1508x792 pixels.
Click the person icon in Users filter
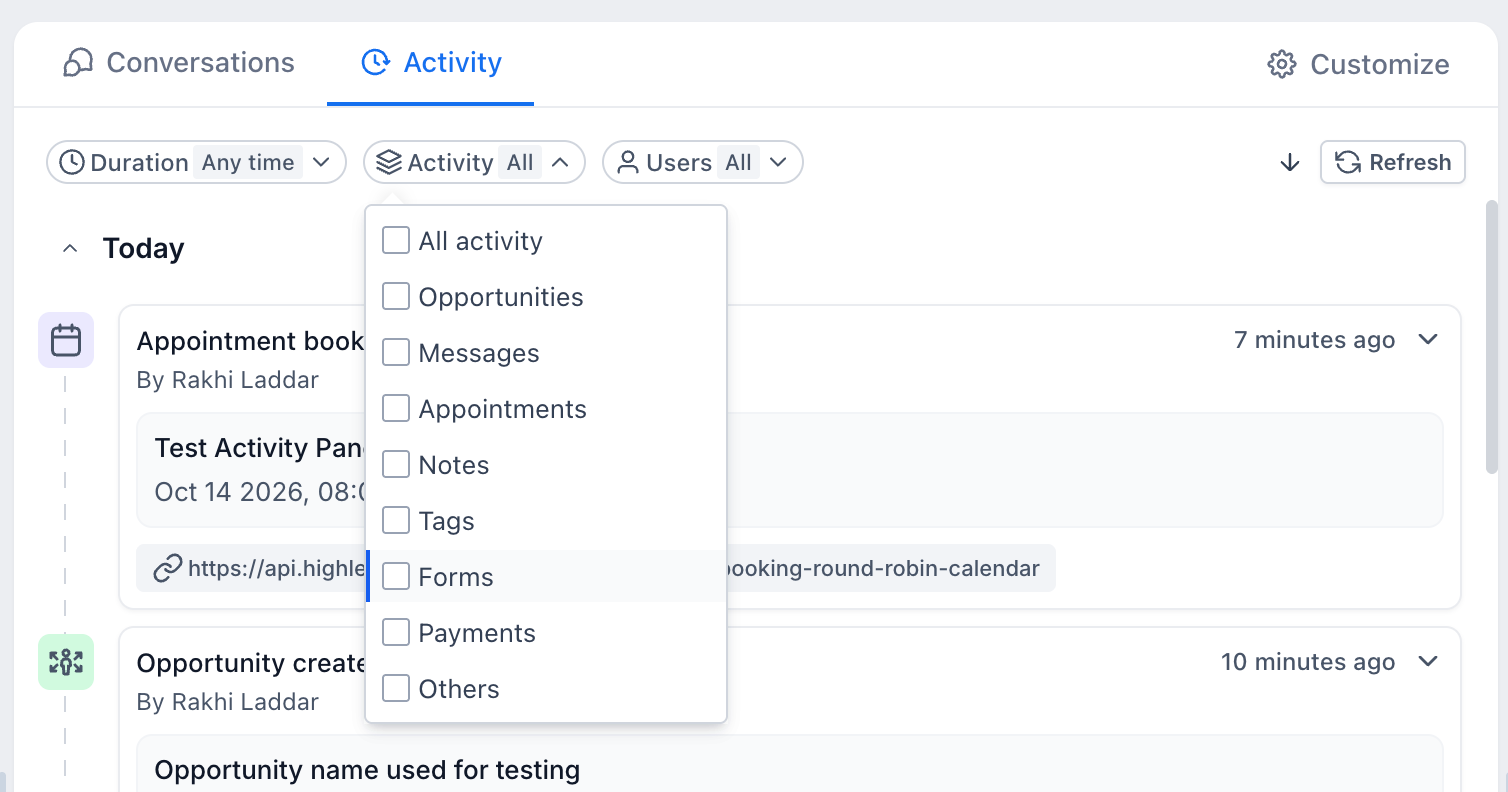point(628,162)
